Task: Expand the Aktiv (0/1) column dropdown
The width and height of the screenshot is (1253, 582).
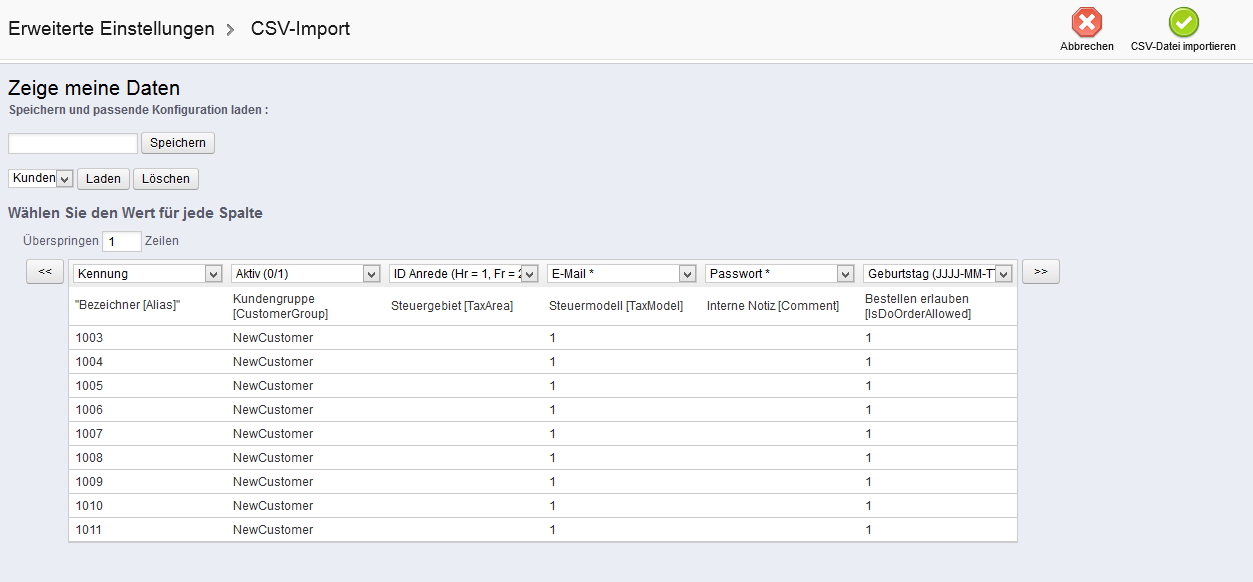Action: click(x=305, y=274)
